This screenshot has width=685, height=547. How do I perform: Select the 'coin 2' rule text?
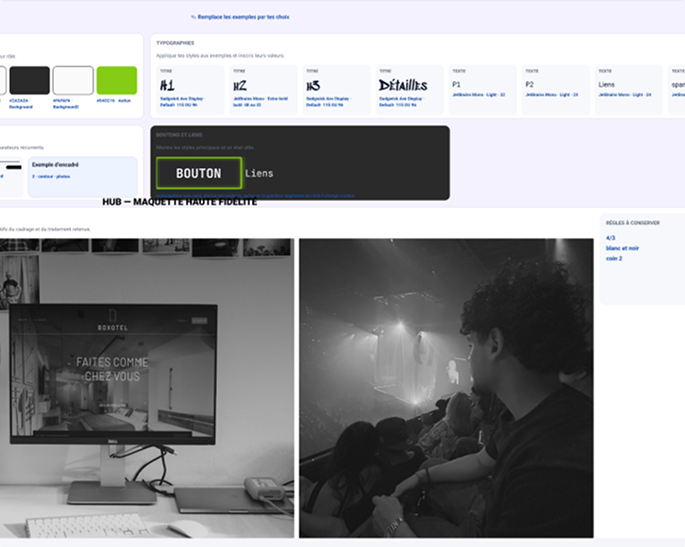(614, 258)
